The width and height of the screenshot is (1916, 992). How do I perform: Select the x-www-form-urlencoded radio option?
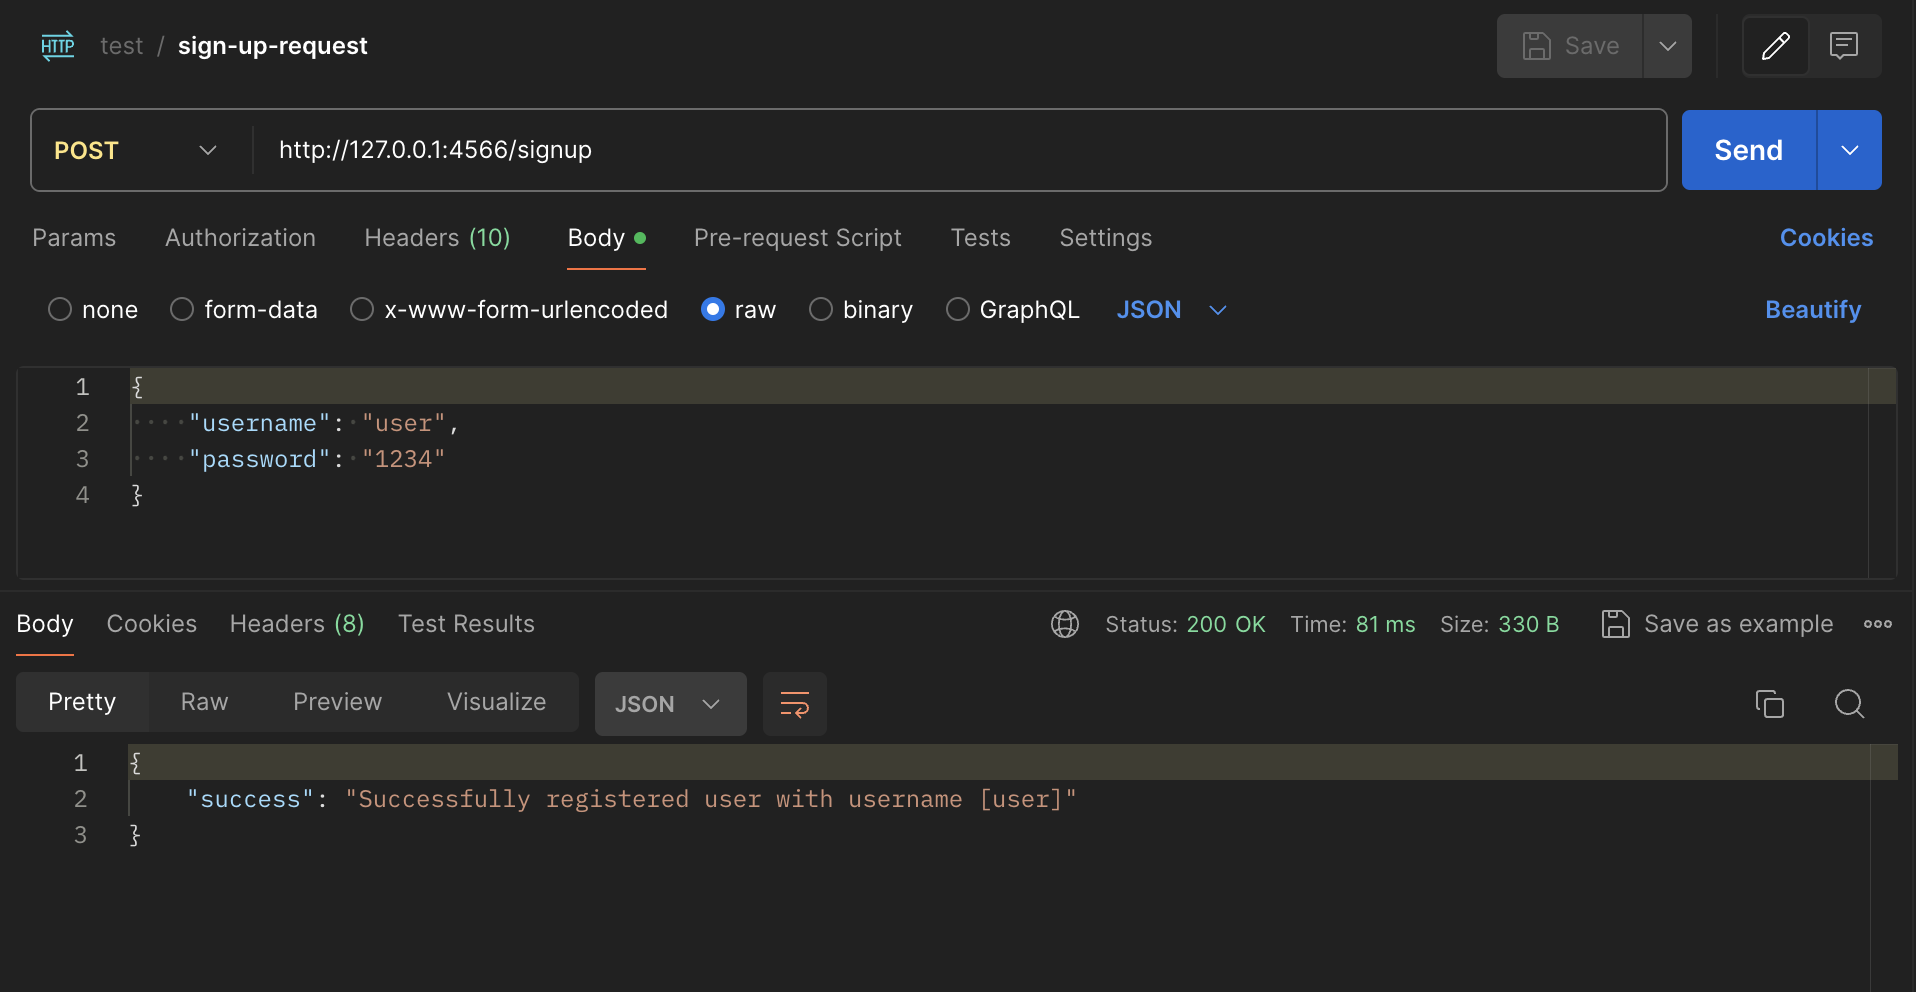362,310
